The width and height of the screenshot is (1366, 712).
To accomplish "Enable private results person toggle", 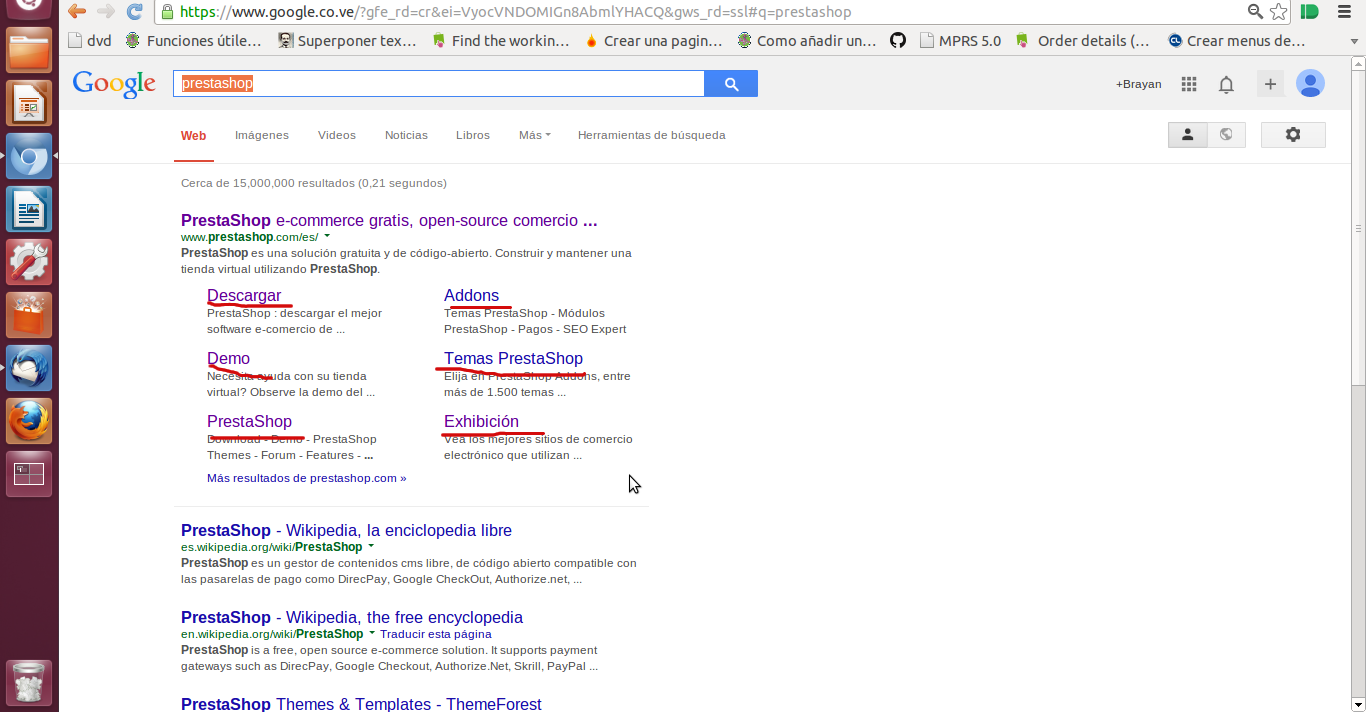I will 1187,134.
